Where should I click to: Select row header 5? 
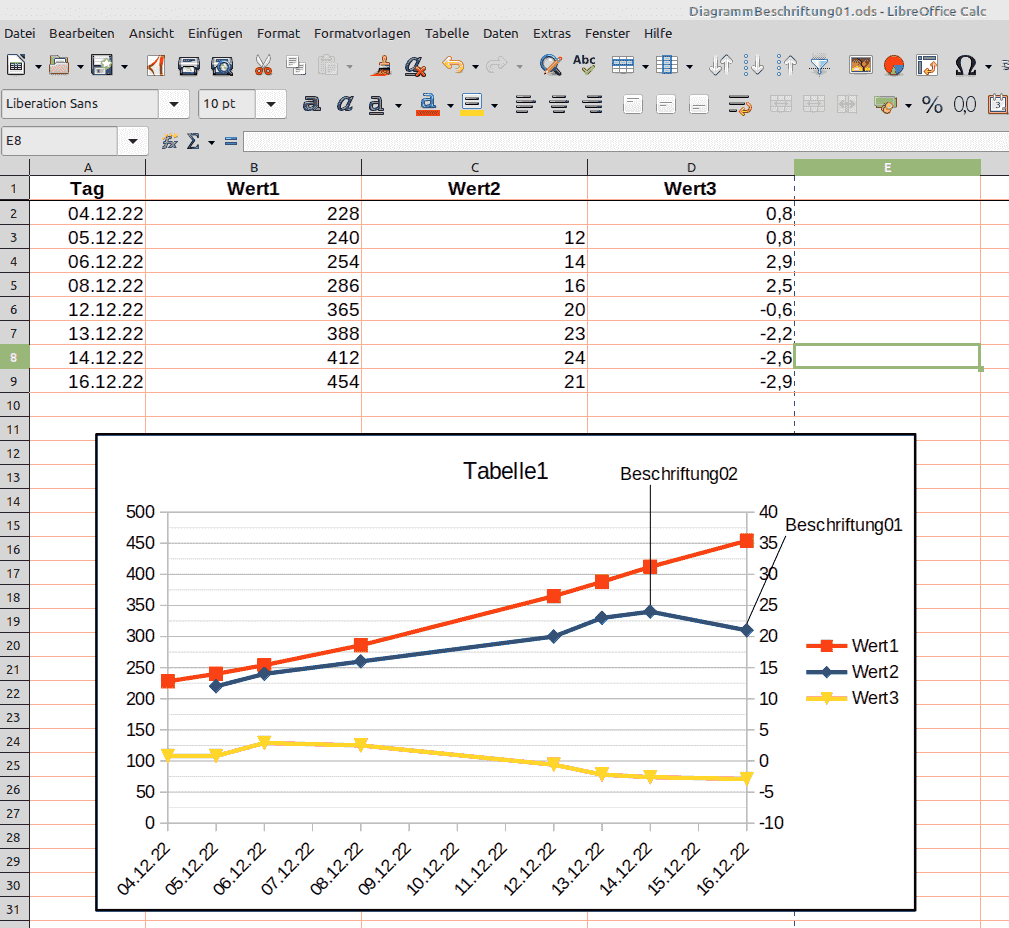pyautogui.click(x=14, y=285)
